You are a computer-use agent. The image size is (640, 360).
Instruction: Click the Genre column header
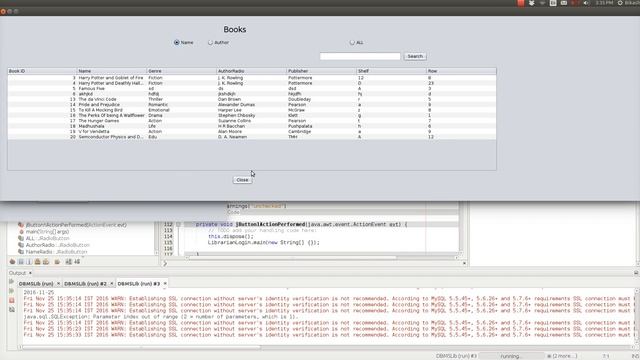click(x=182, y=71)
